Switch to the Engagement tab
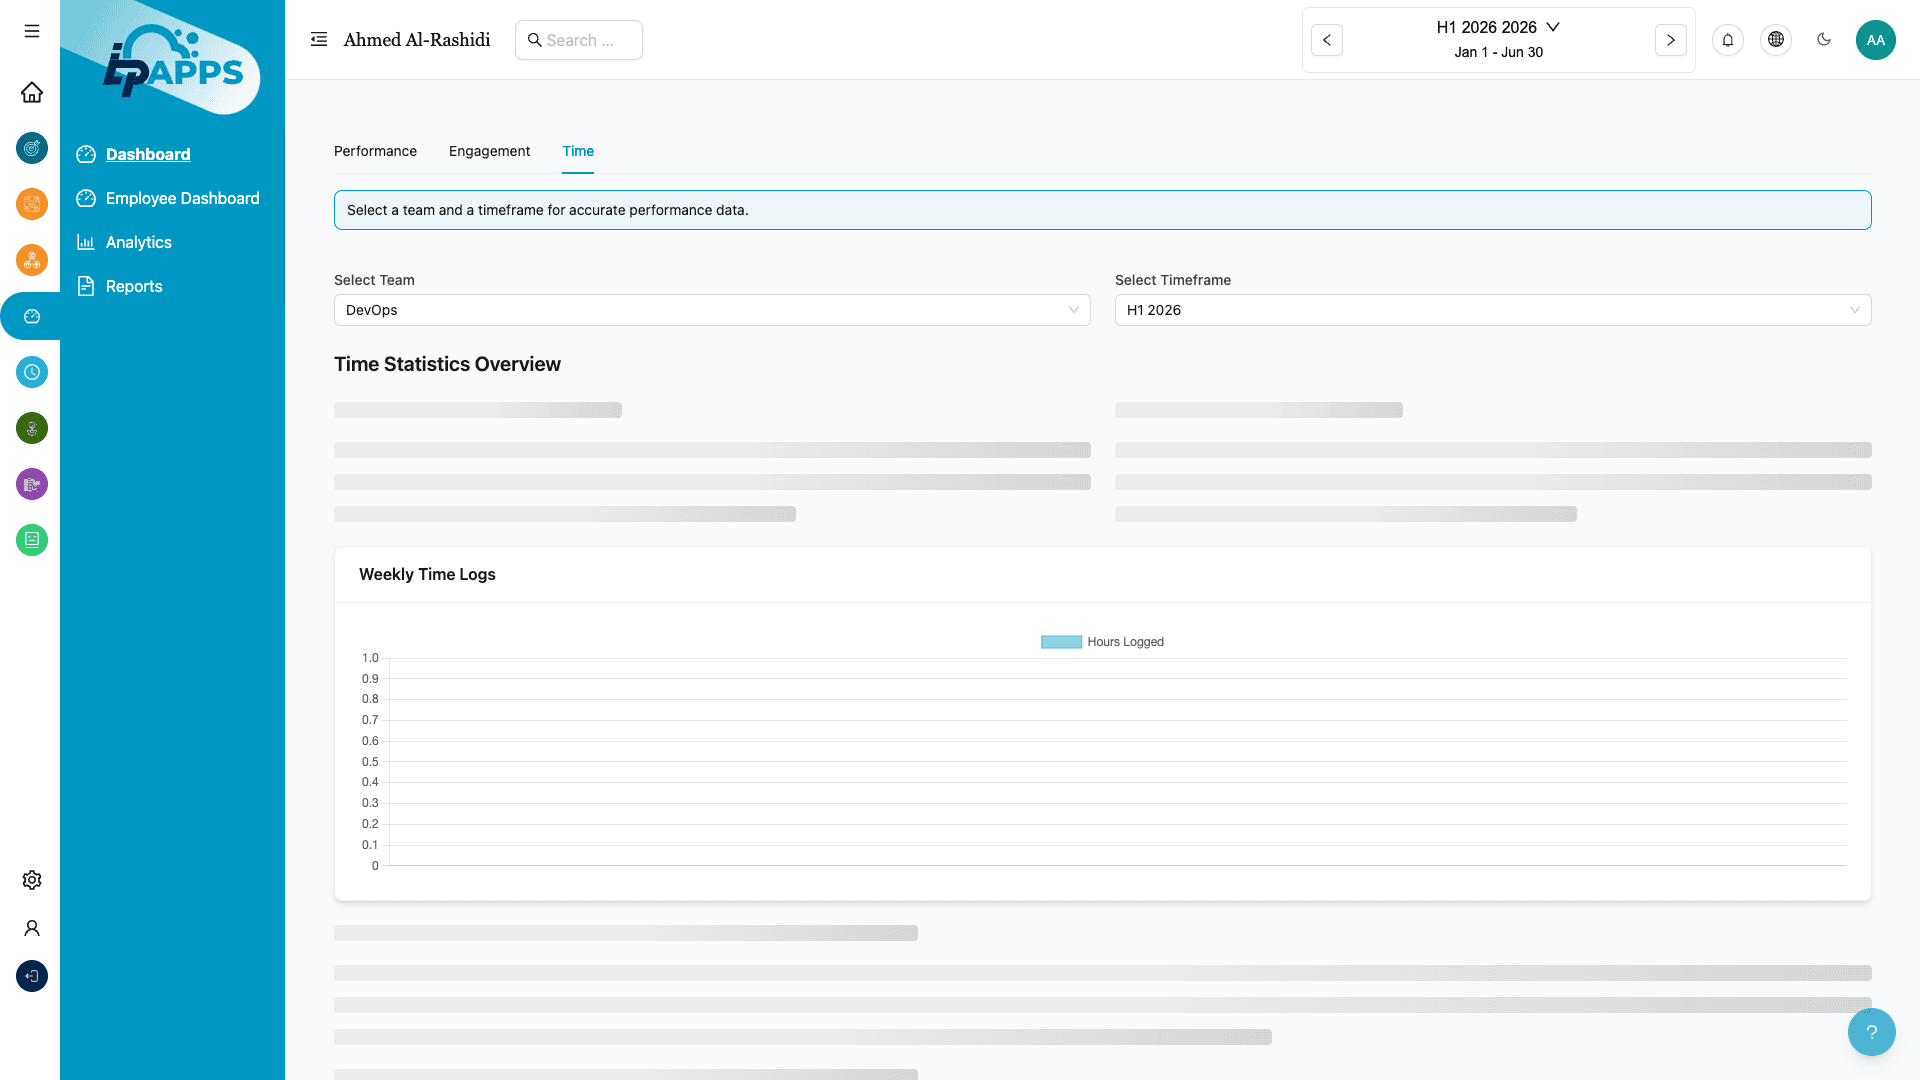 click(x=489, y=151)
